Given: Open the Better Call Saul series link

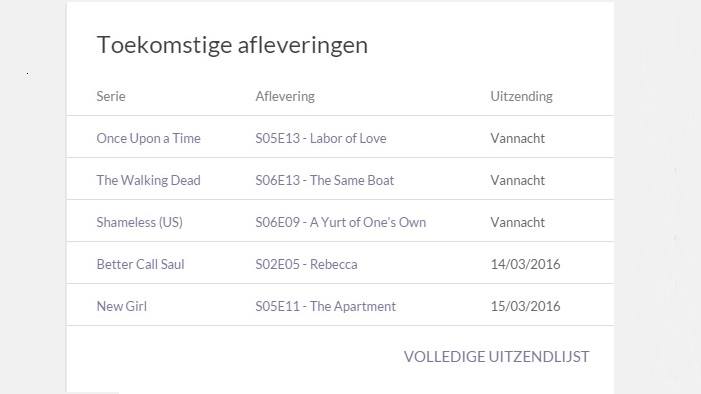Looking at the screenshot, I should (140, 264).
